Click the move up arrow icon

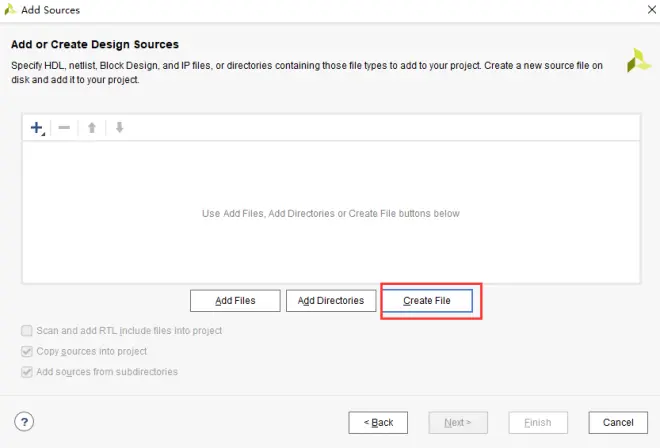[x=92, y=128]
